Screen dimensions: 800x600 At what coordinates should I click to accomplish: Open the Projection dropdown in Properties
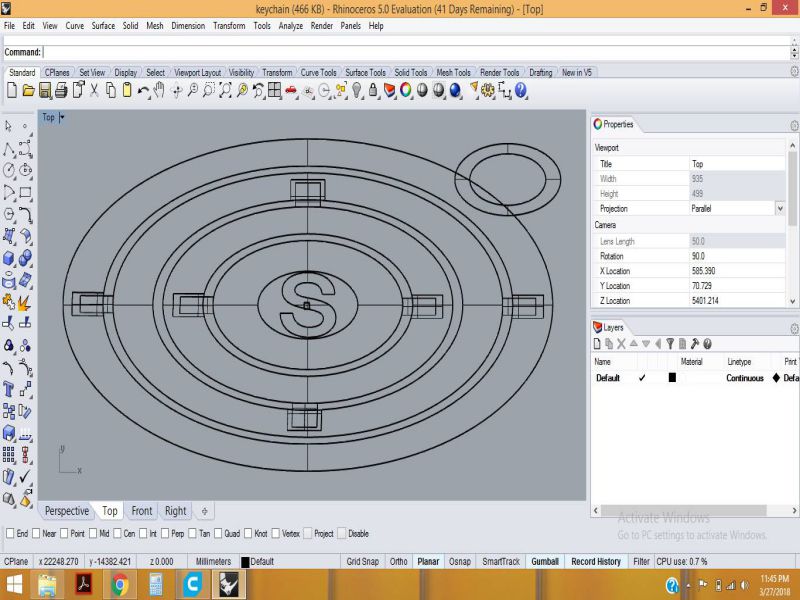pyautogui.click(x=780, y=208)
